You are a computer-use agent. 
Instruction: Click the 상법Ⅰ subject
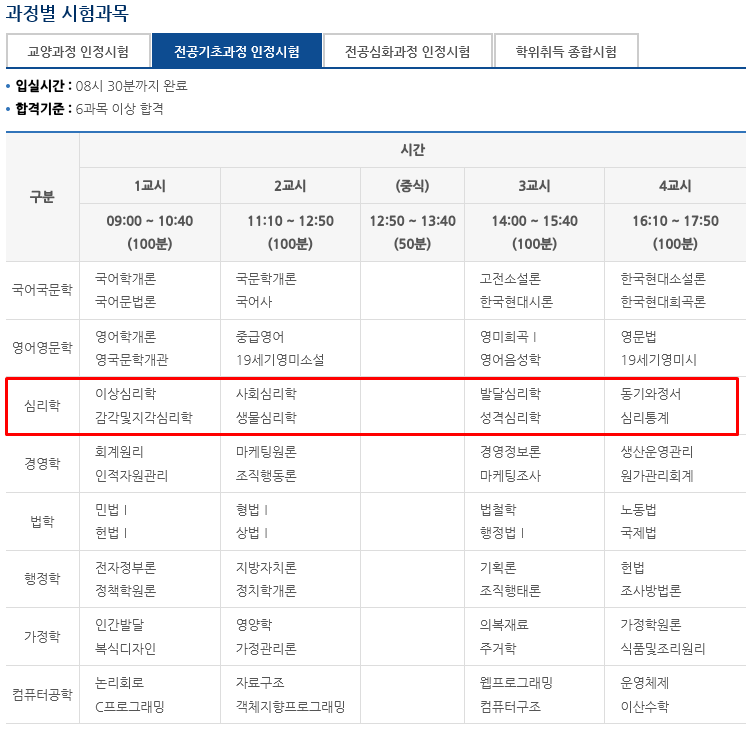coord(251,533)
